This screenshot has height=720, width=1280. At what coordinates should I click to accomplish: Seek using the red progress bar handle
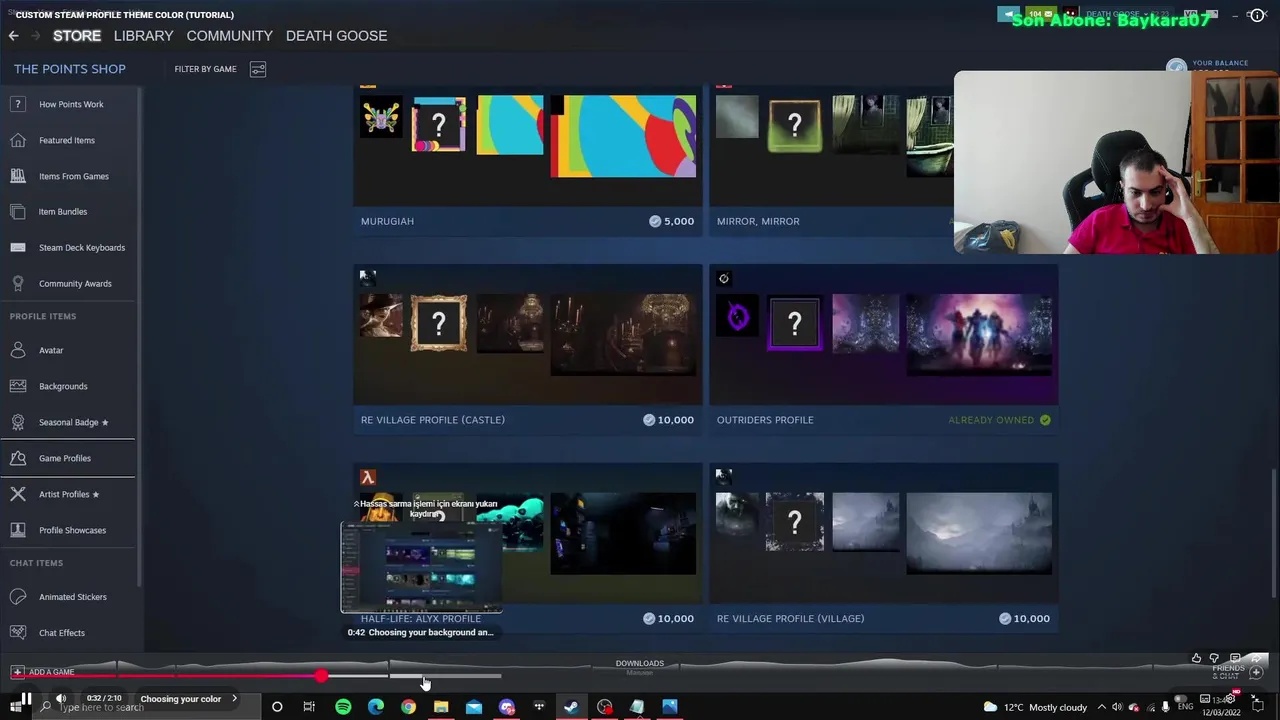point(321,677)
